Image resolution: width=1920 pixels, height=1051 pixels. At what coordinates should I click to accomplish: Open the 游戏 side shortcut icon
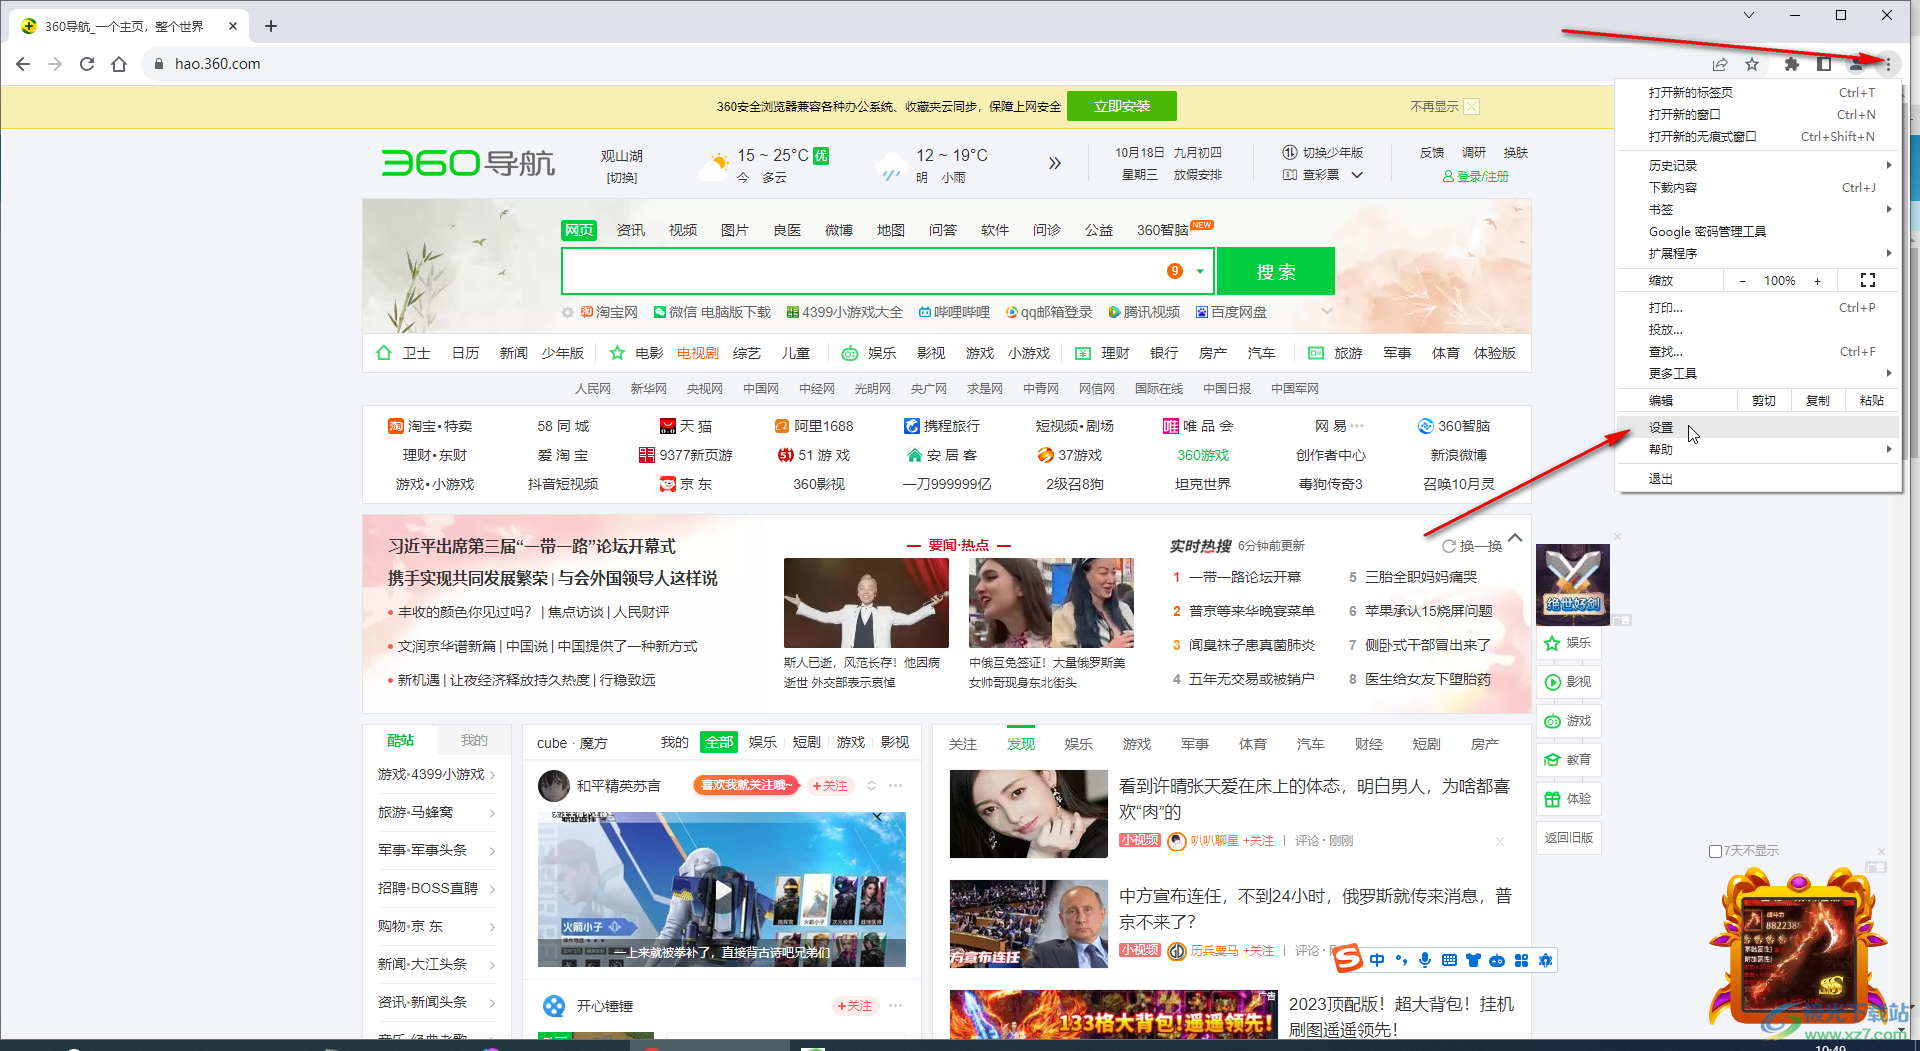[x=1568, y=721]
